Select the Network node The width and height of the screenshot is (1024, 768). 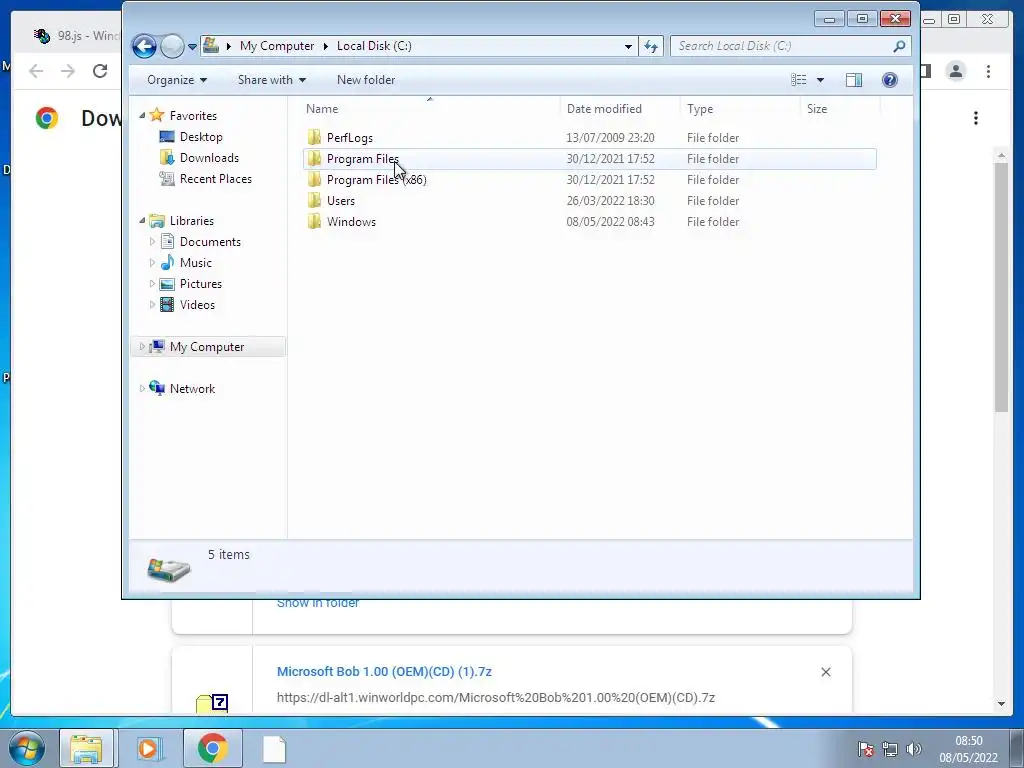pos(192,389)
